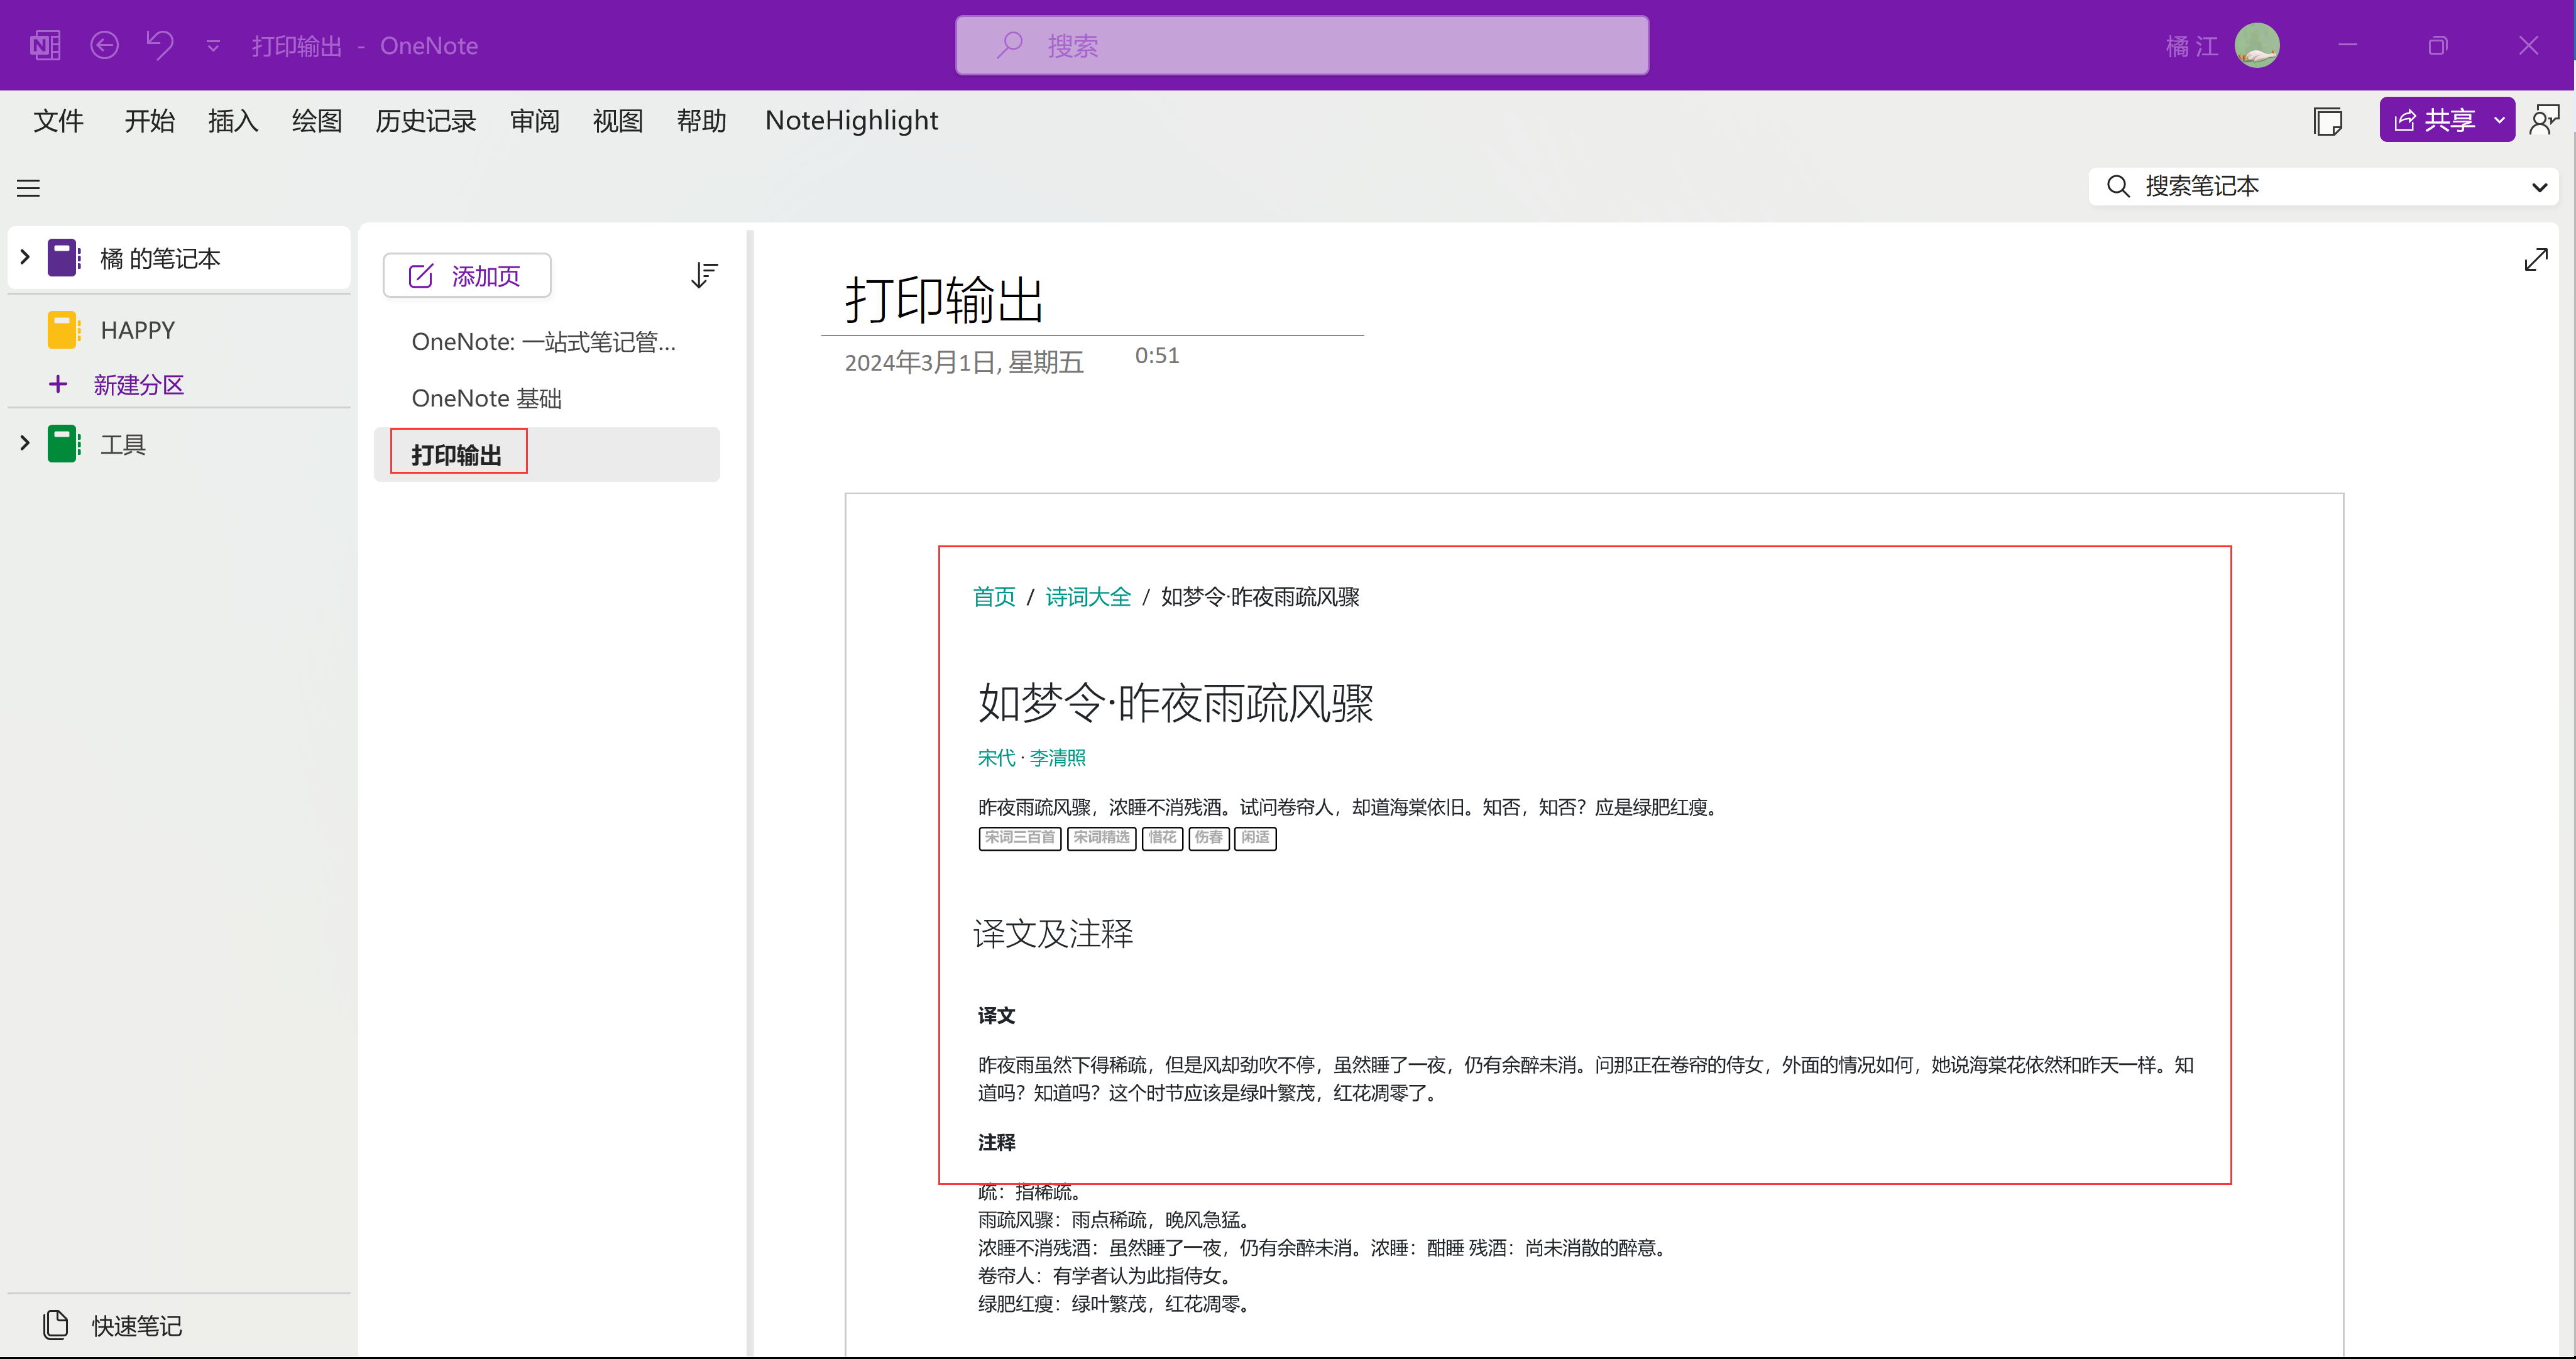Expand the 工具 notebook chevron

[x=25, y=443]
